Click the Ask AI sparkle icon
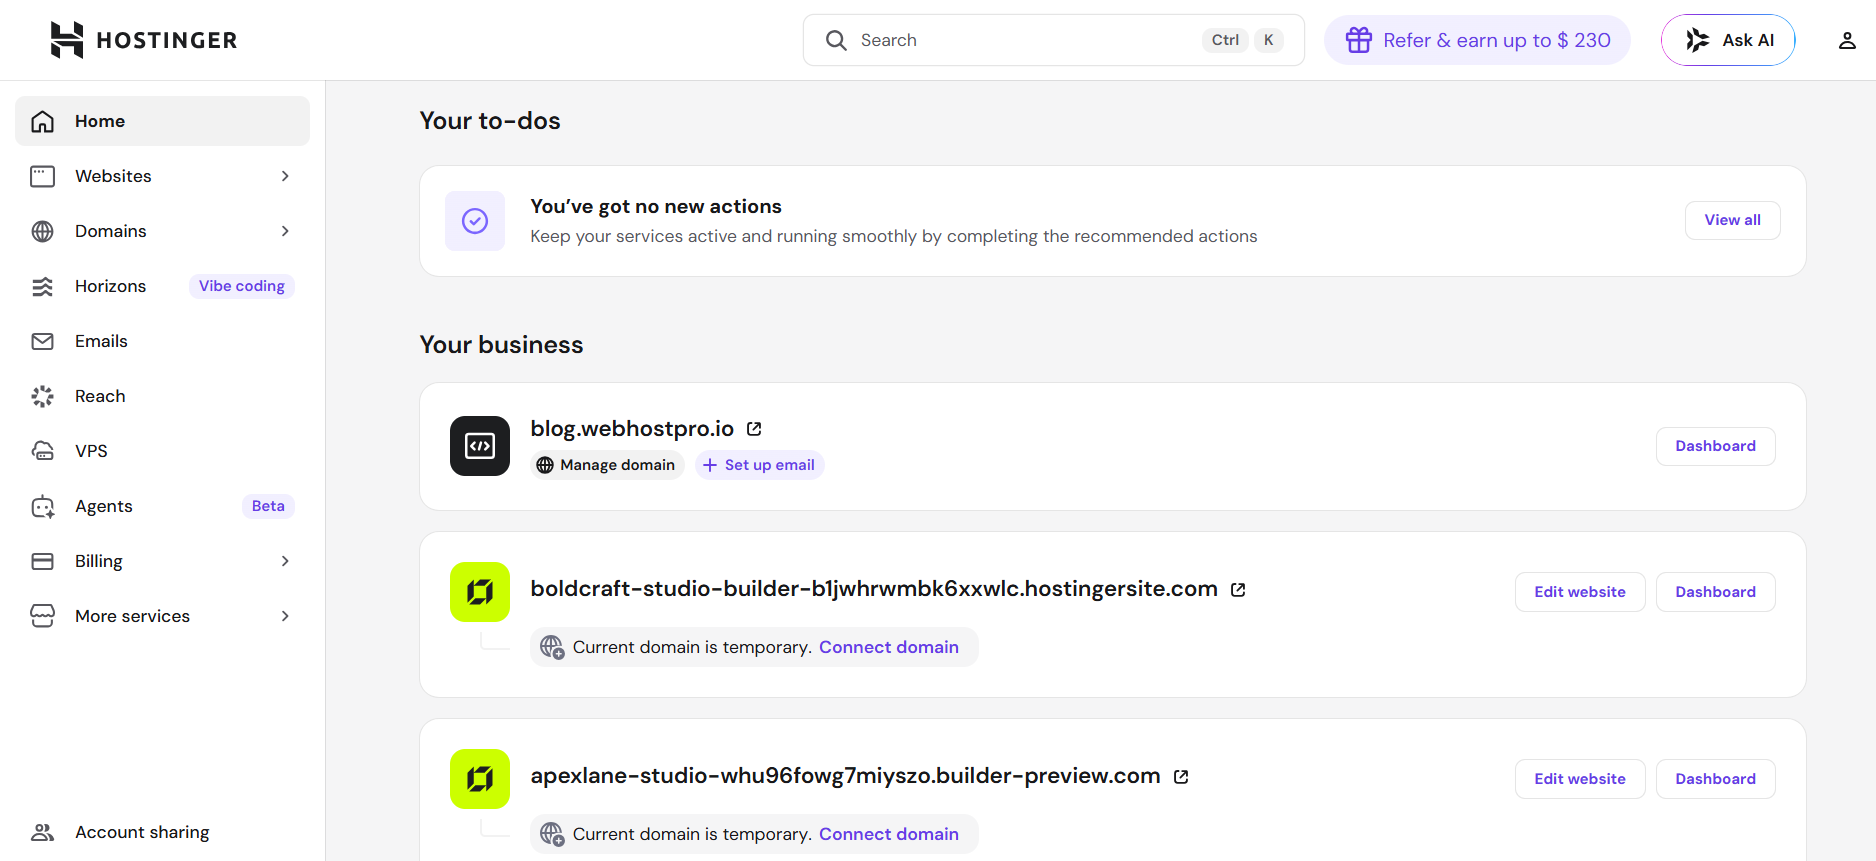Image resolution: width=1876 pixels, height=861 pixels. 1697,40
